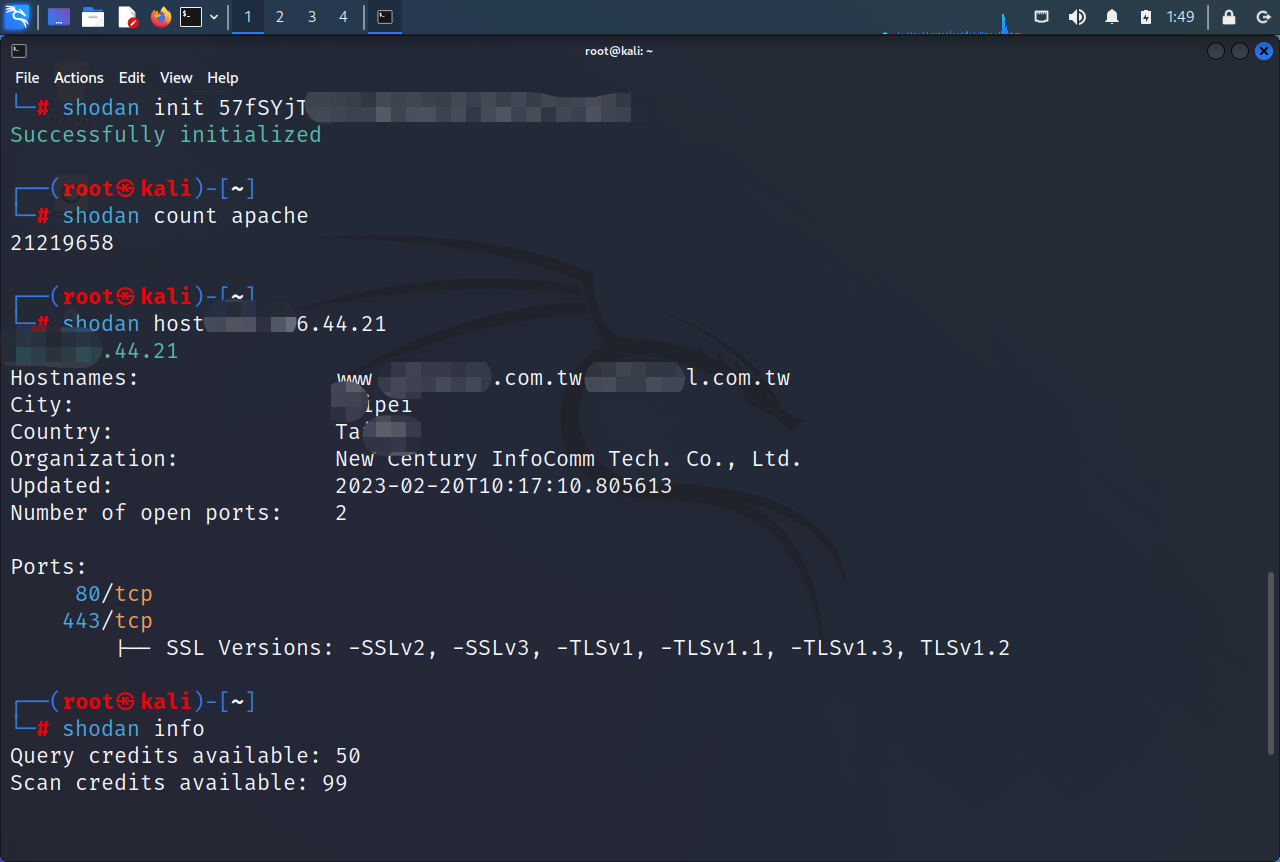Click the 'Hostnames:' label
Image resolution: width=1280 pixels, height=862 pixels.
(x=75, y=378)
